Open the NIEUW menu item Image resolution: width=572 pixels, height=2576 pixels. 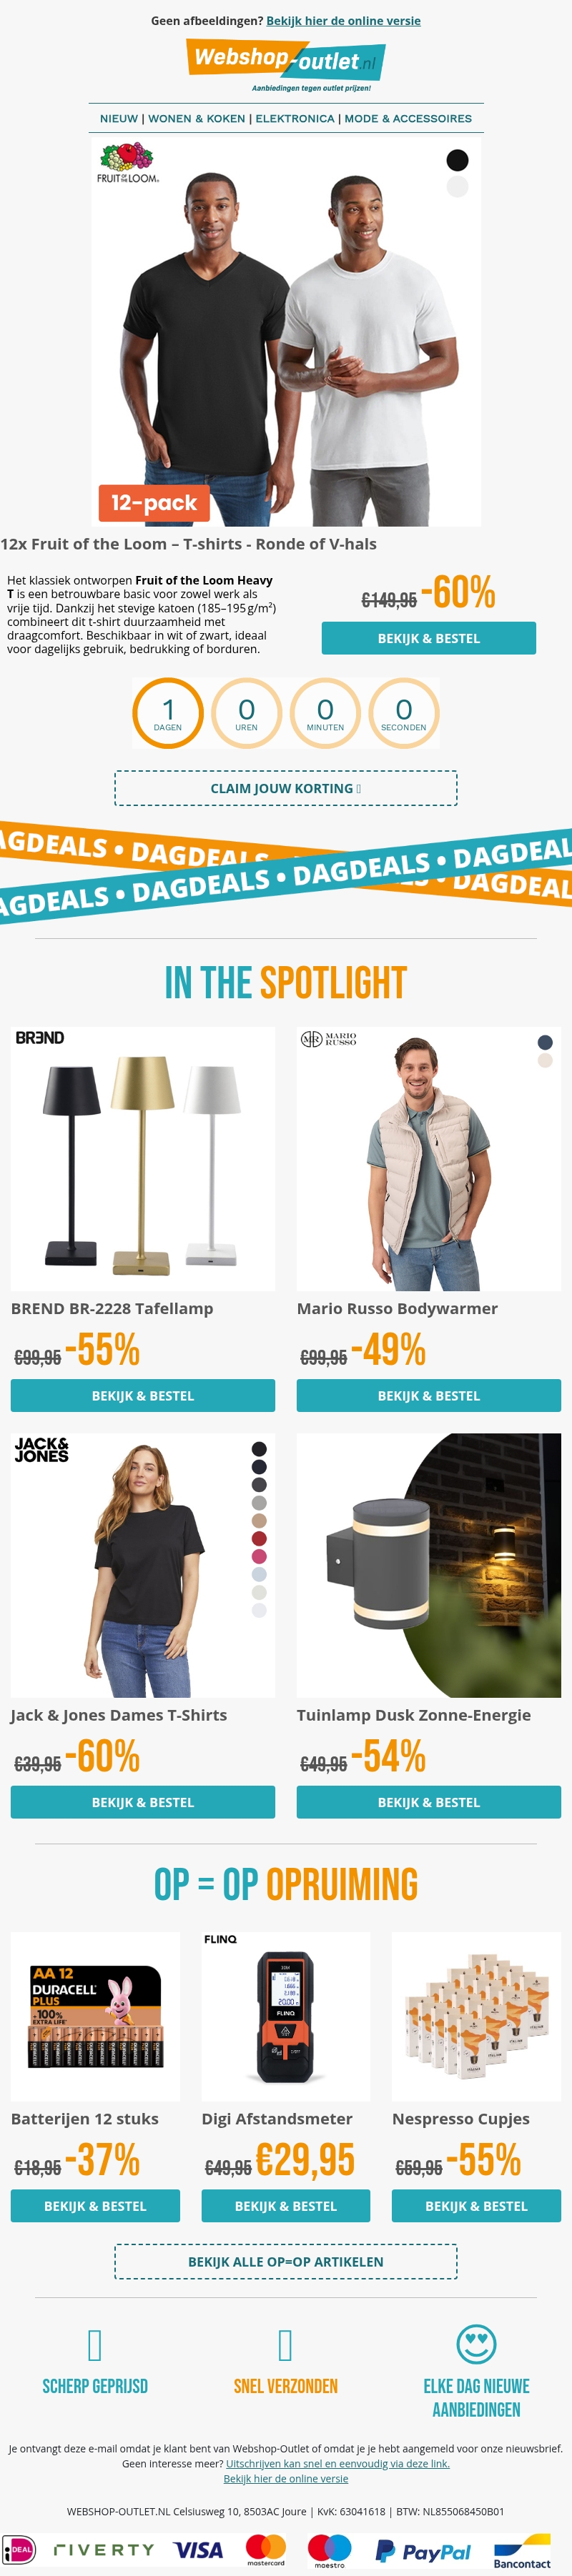tap(119, 118)
